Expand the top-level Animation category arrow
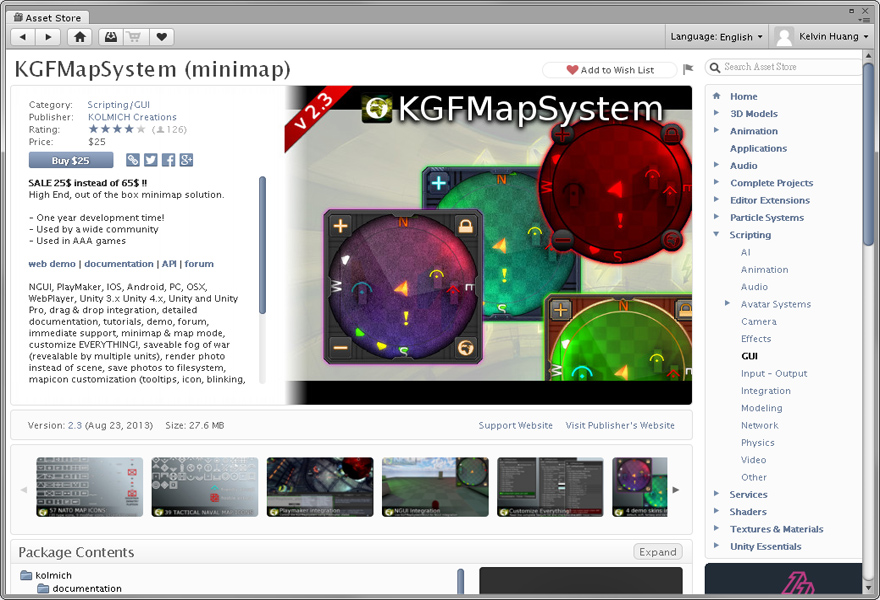880x600 pixels. (x=716, y=130)
